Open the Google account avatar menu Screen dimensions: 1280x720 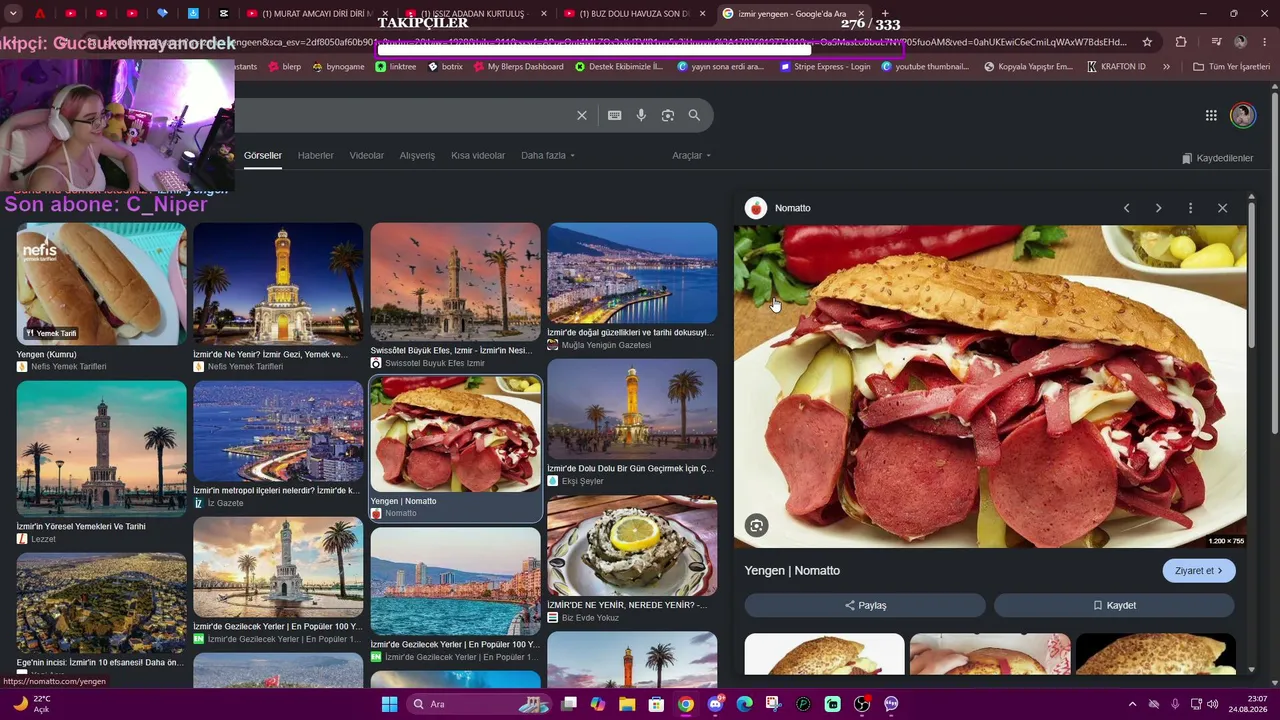click(x=1243, y=115)
